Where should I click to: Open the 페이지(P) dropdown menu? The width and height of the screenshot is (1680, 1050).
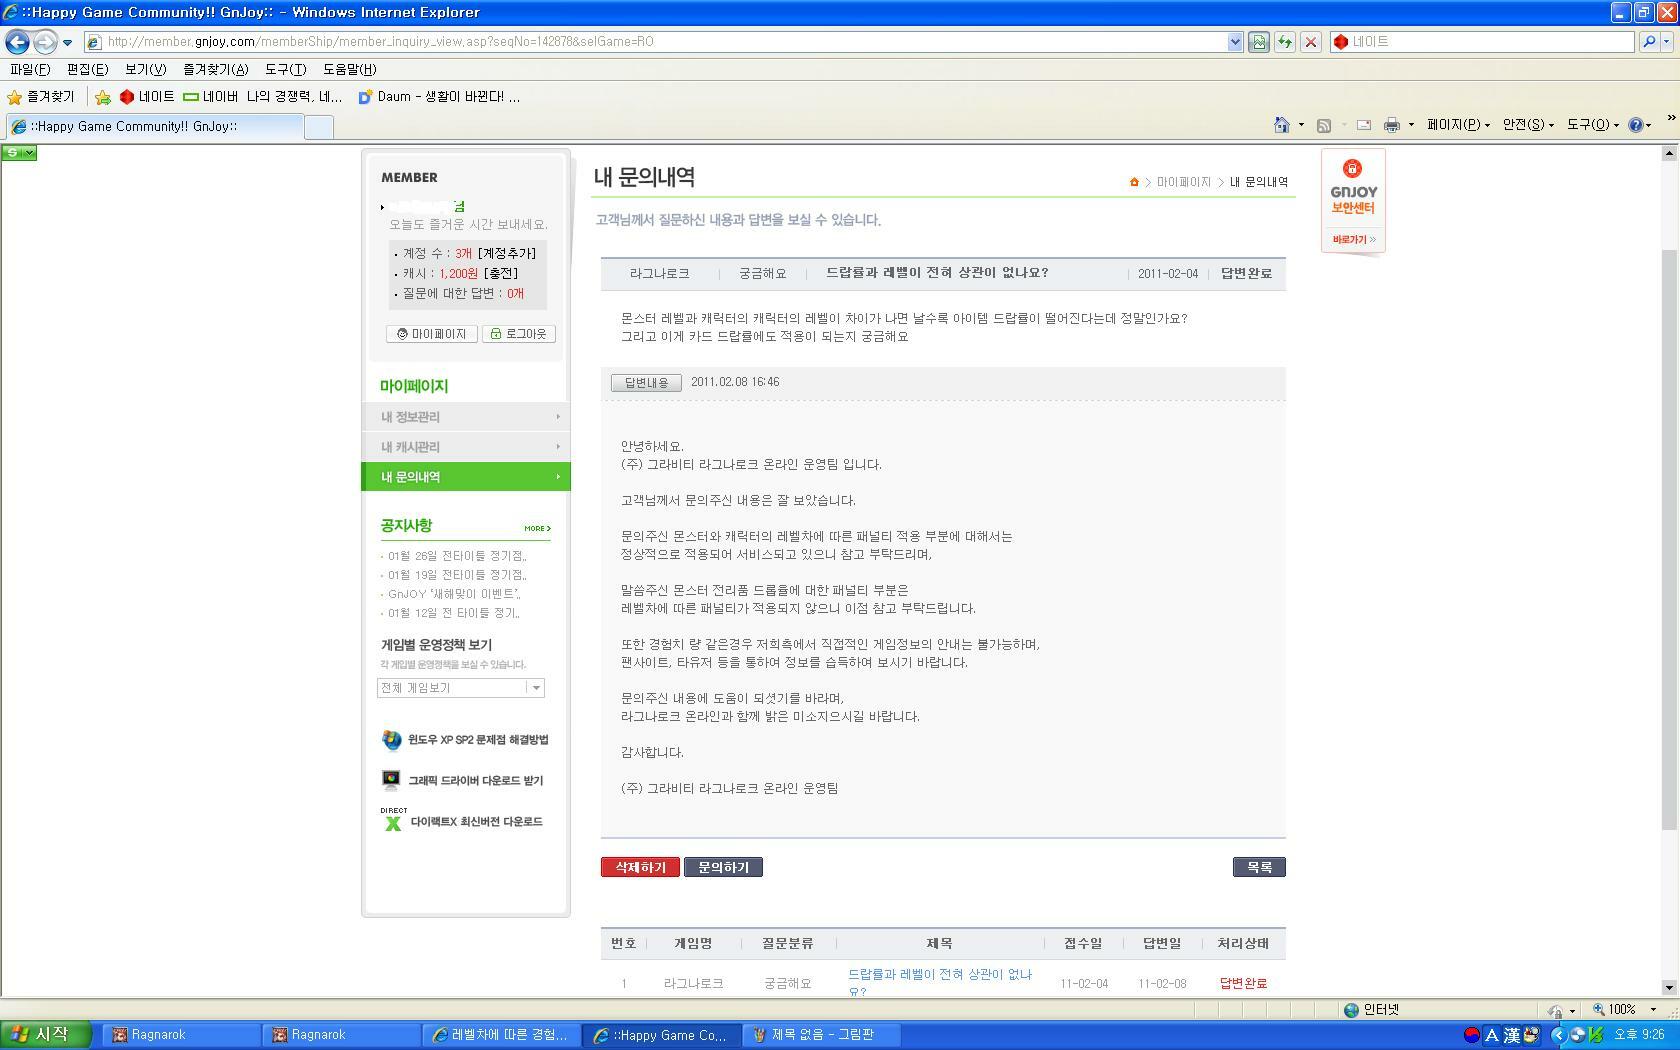1457,125
